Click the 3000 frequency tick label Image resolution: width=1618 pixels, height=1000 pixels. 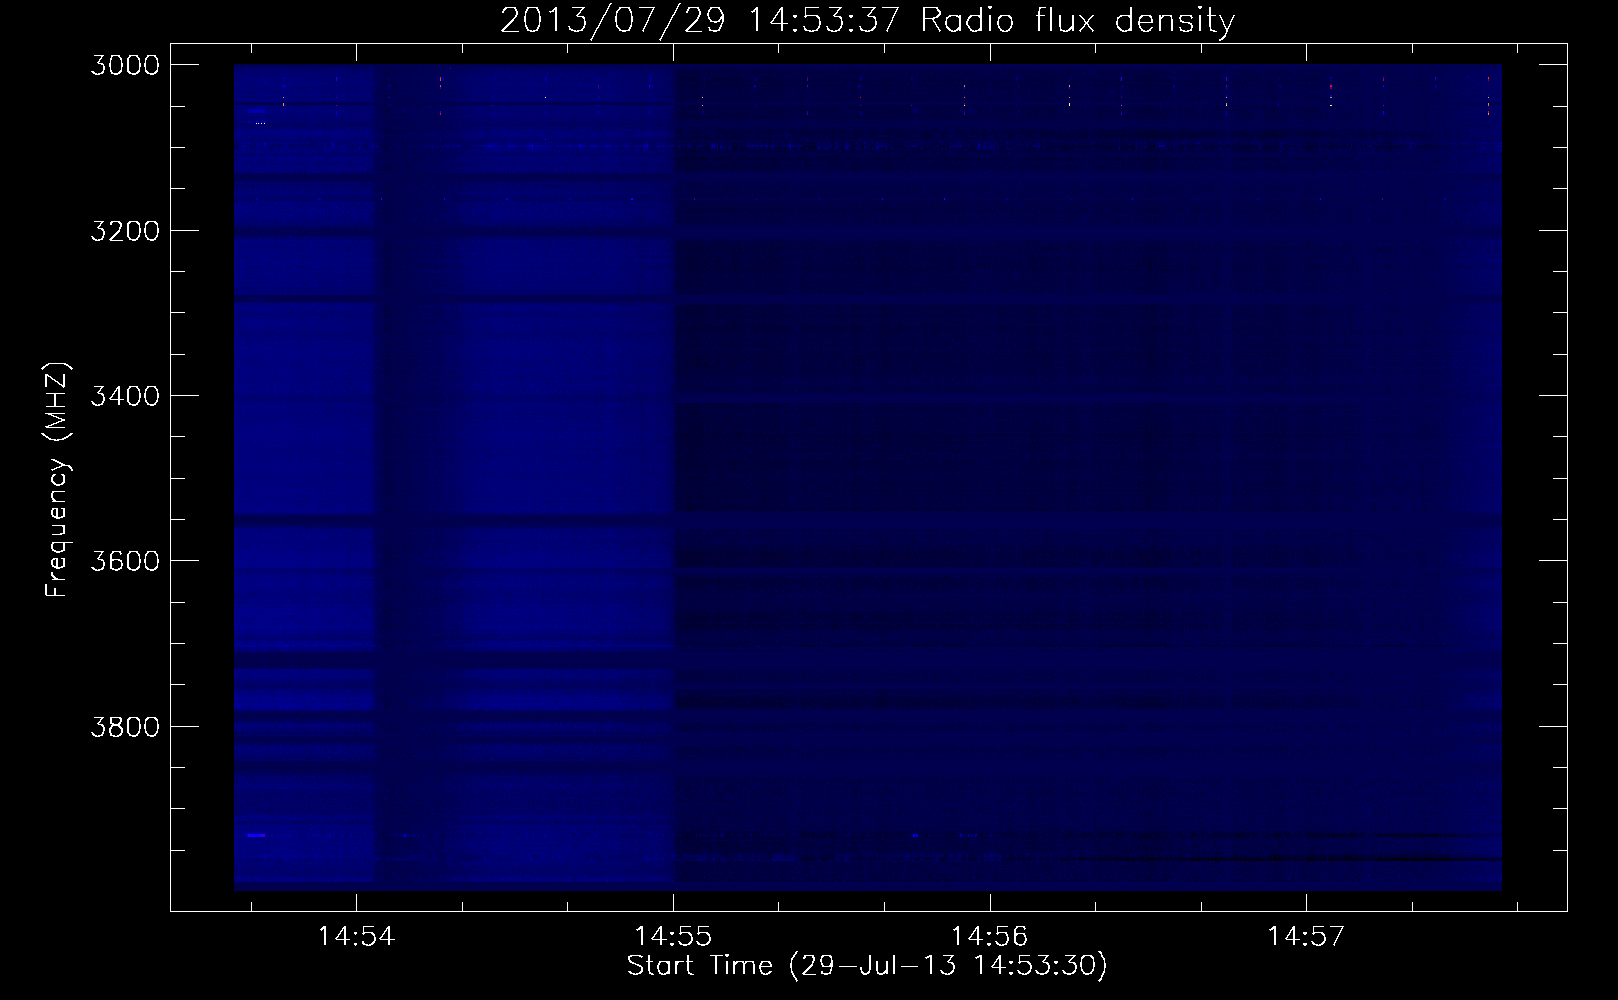coord(125,65)
